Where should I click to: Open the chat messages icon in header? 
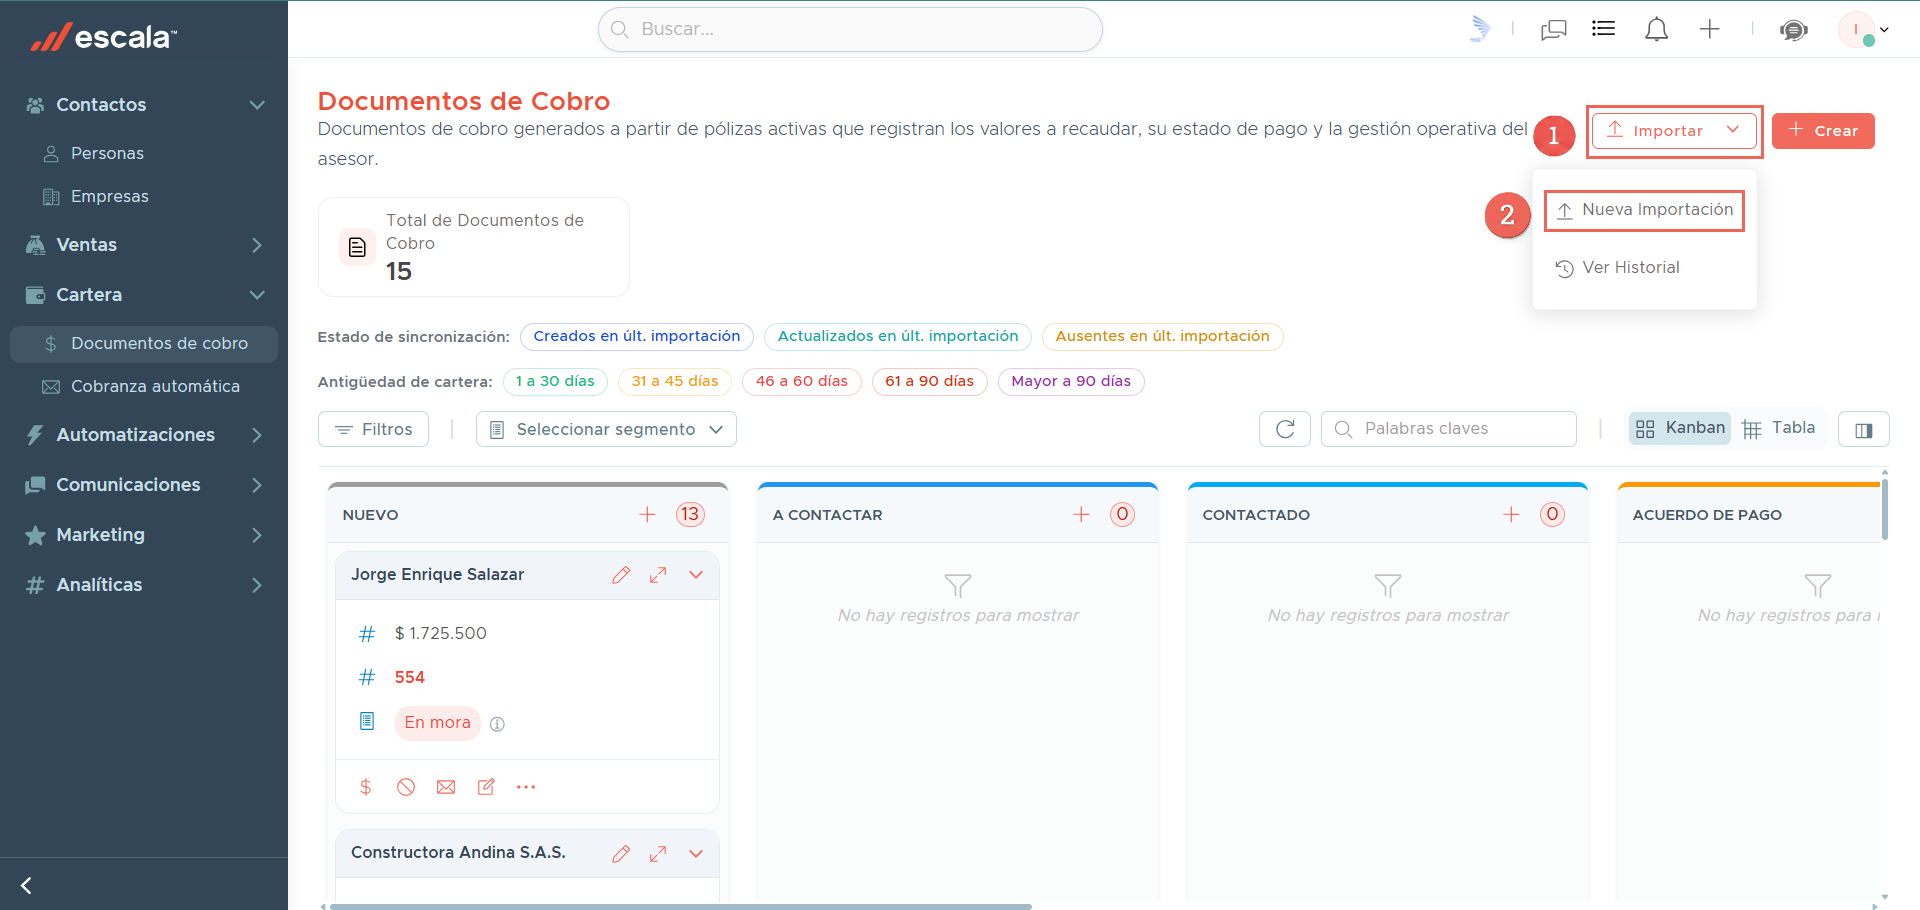tap(1553, 30)
